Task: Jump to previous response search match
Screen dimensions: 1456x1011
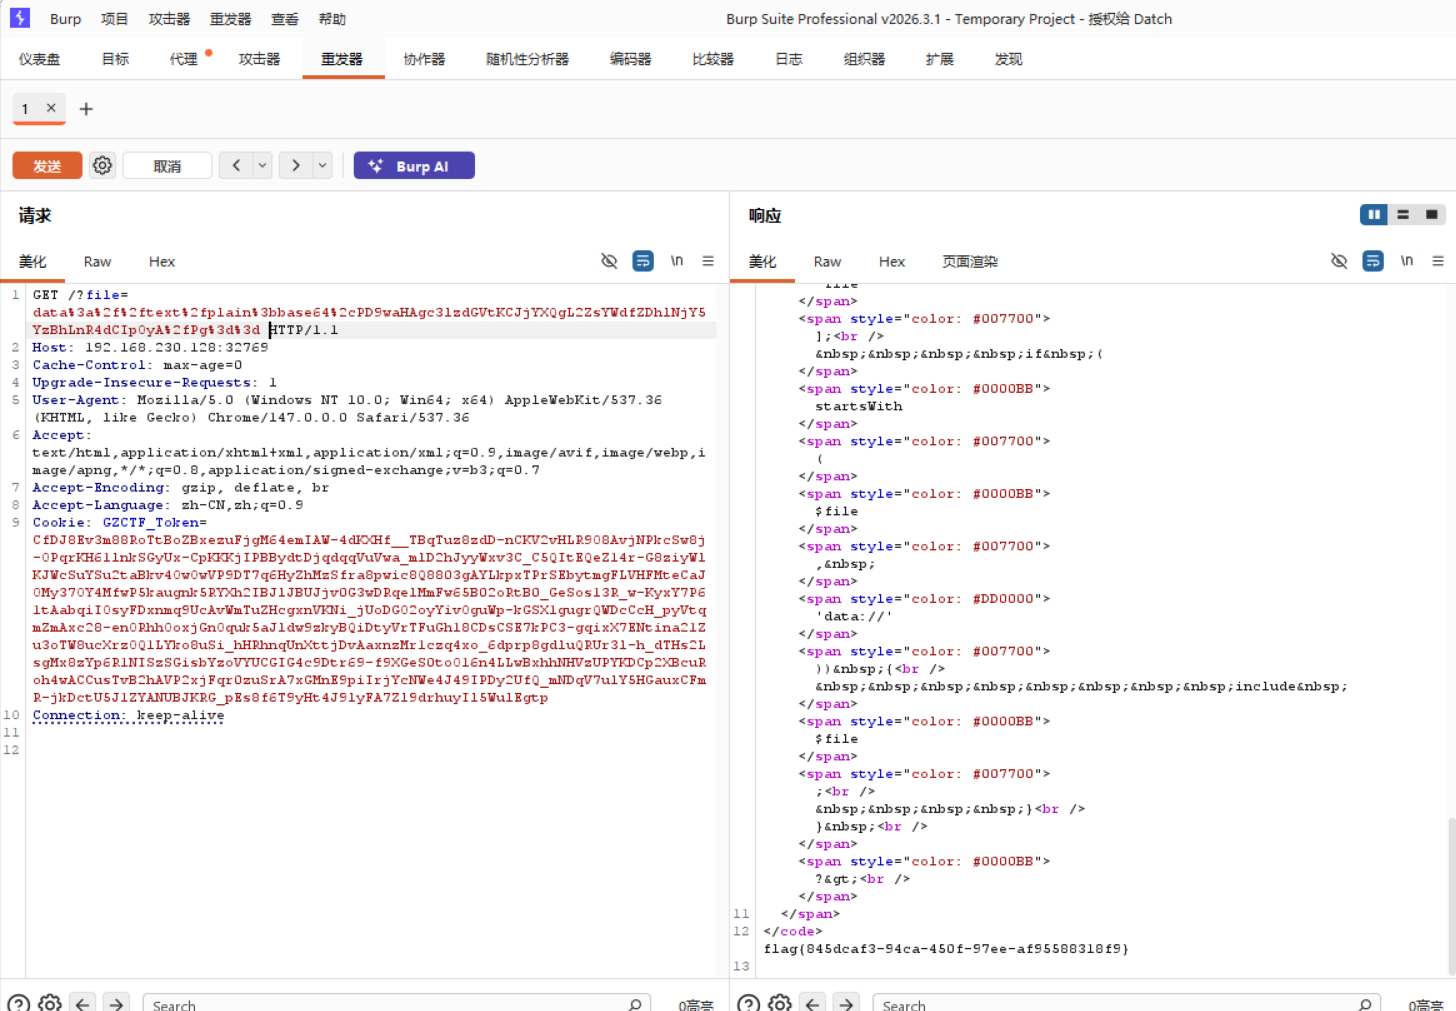Action: [x=813, y=1003]
